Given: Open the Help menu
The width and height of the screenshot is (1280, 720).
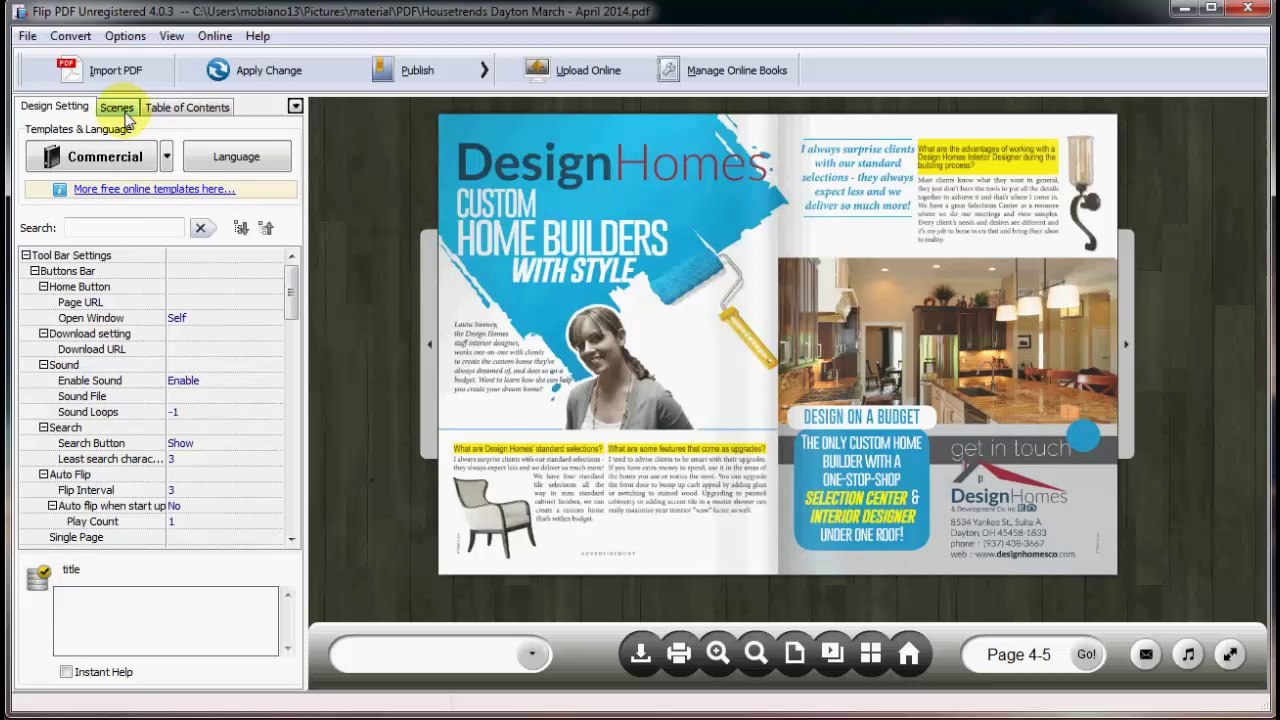Looking at the screenshot, I should (x=258, y=36).
